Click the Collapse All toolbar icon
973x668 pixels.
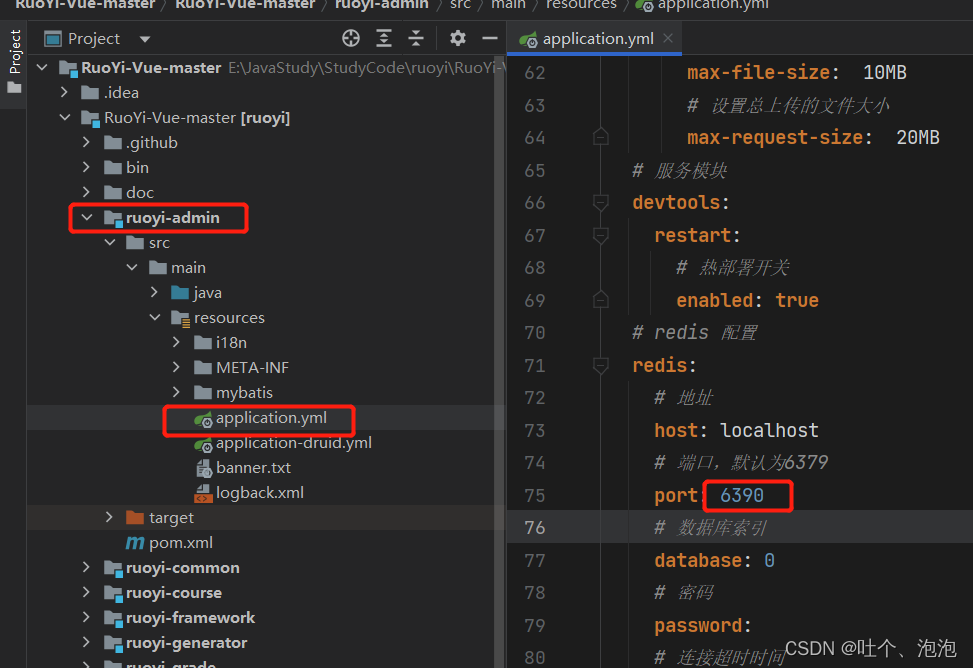(x=416, y=38)
